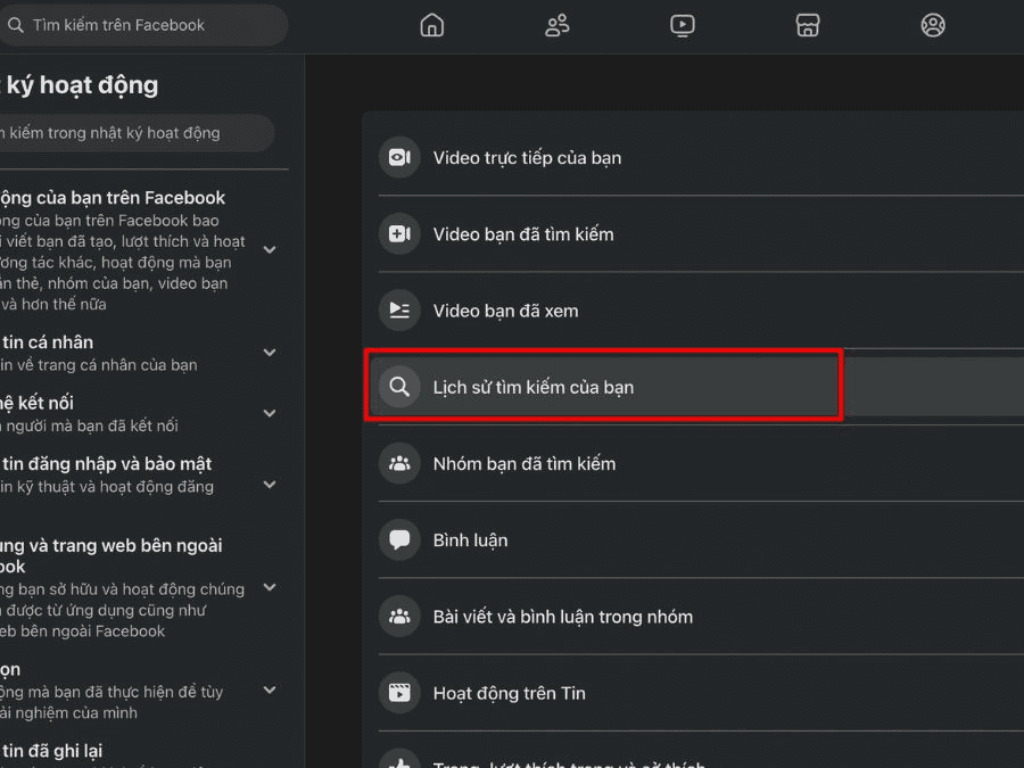Click the Home icon in top navigation
The height and width of the screenshot is (768, 1024).
click(x=432, y=25)
